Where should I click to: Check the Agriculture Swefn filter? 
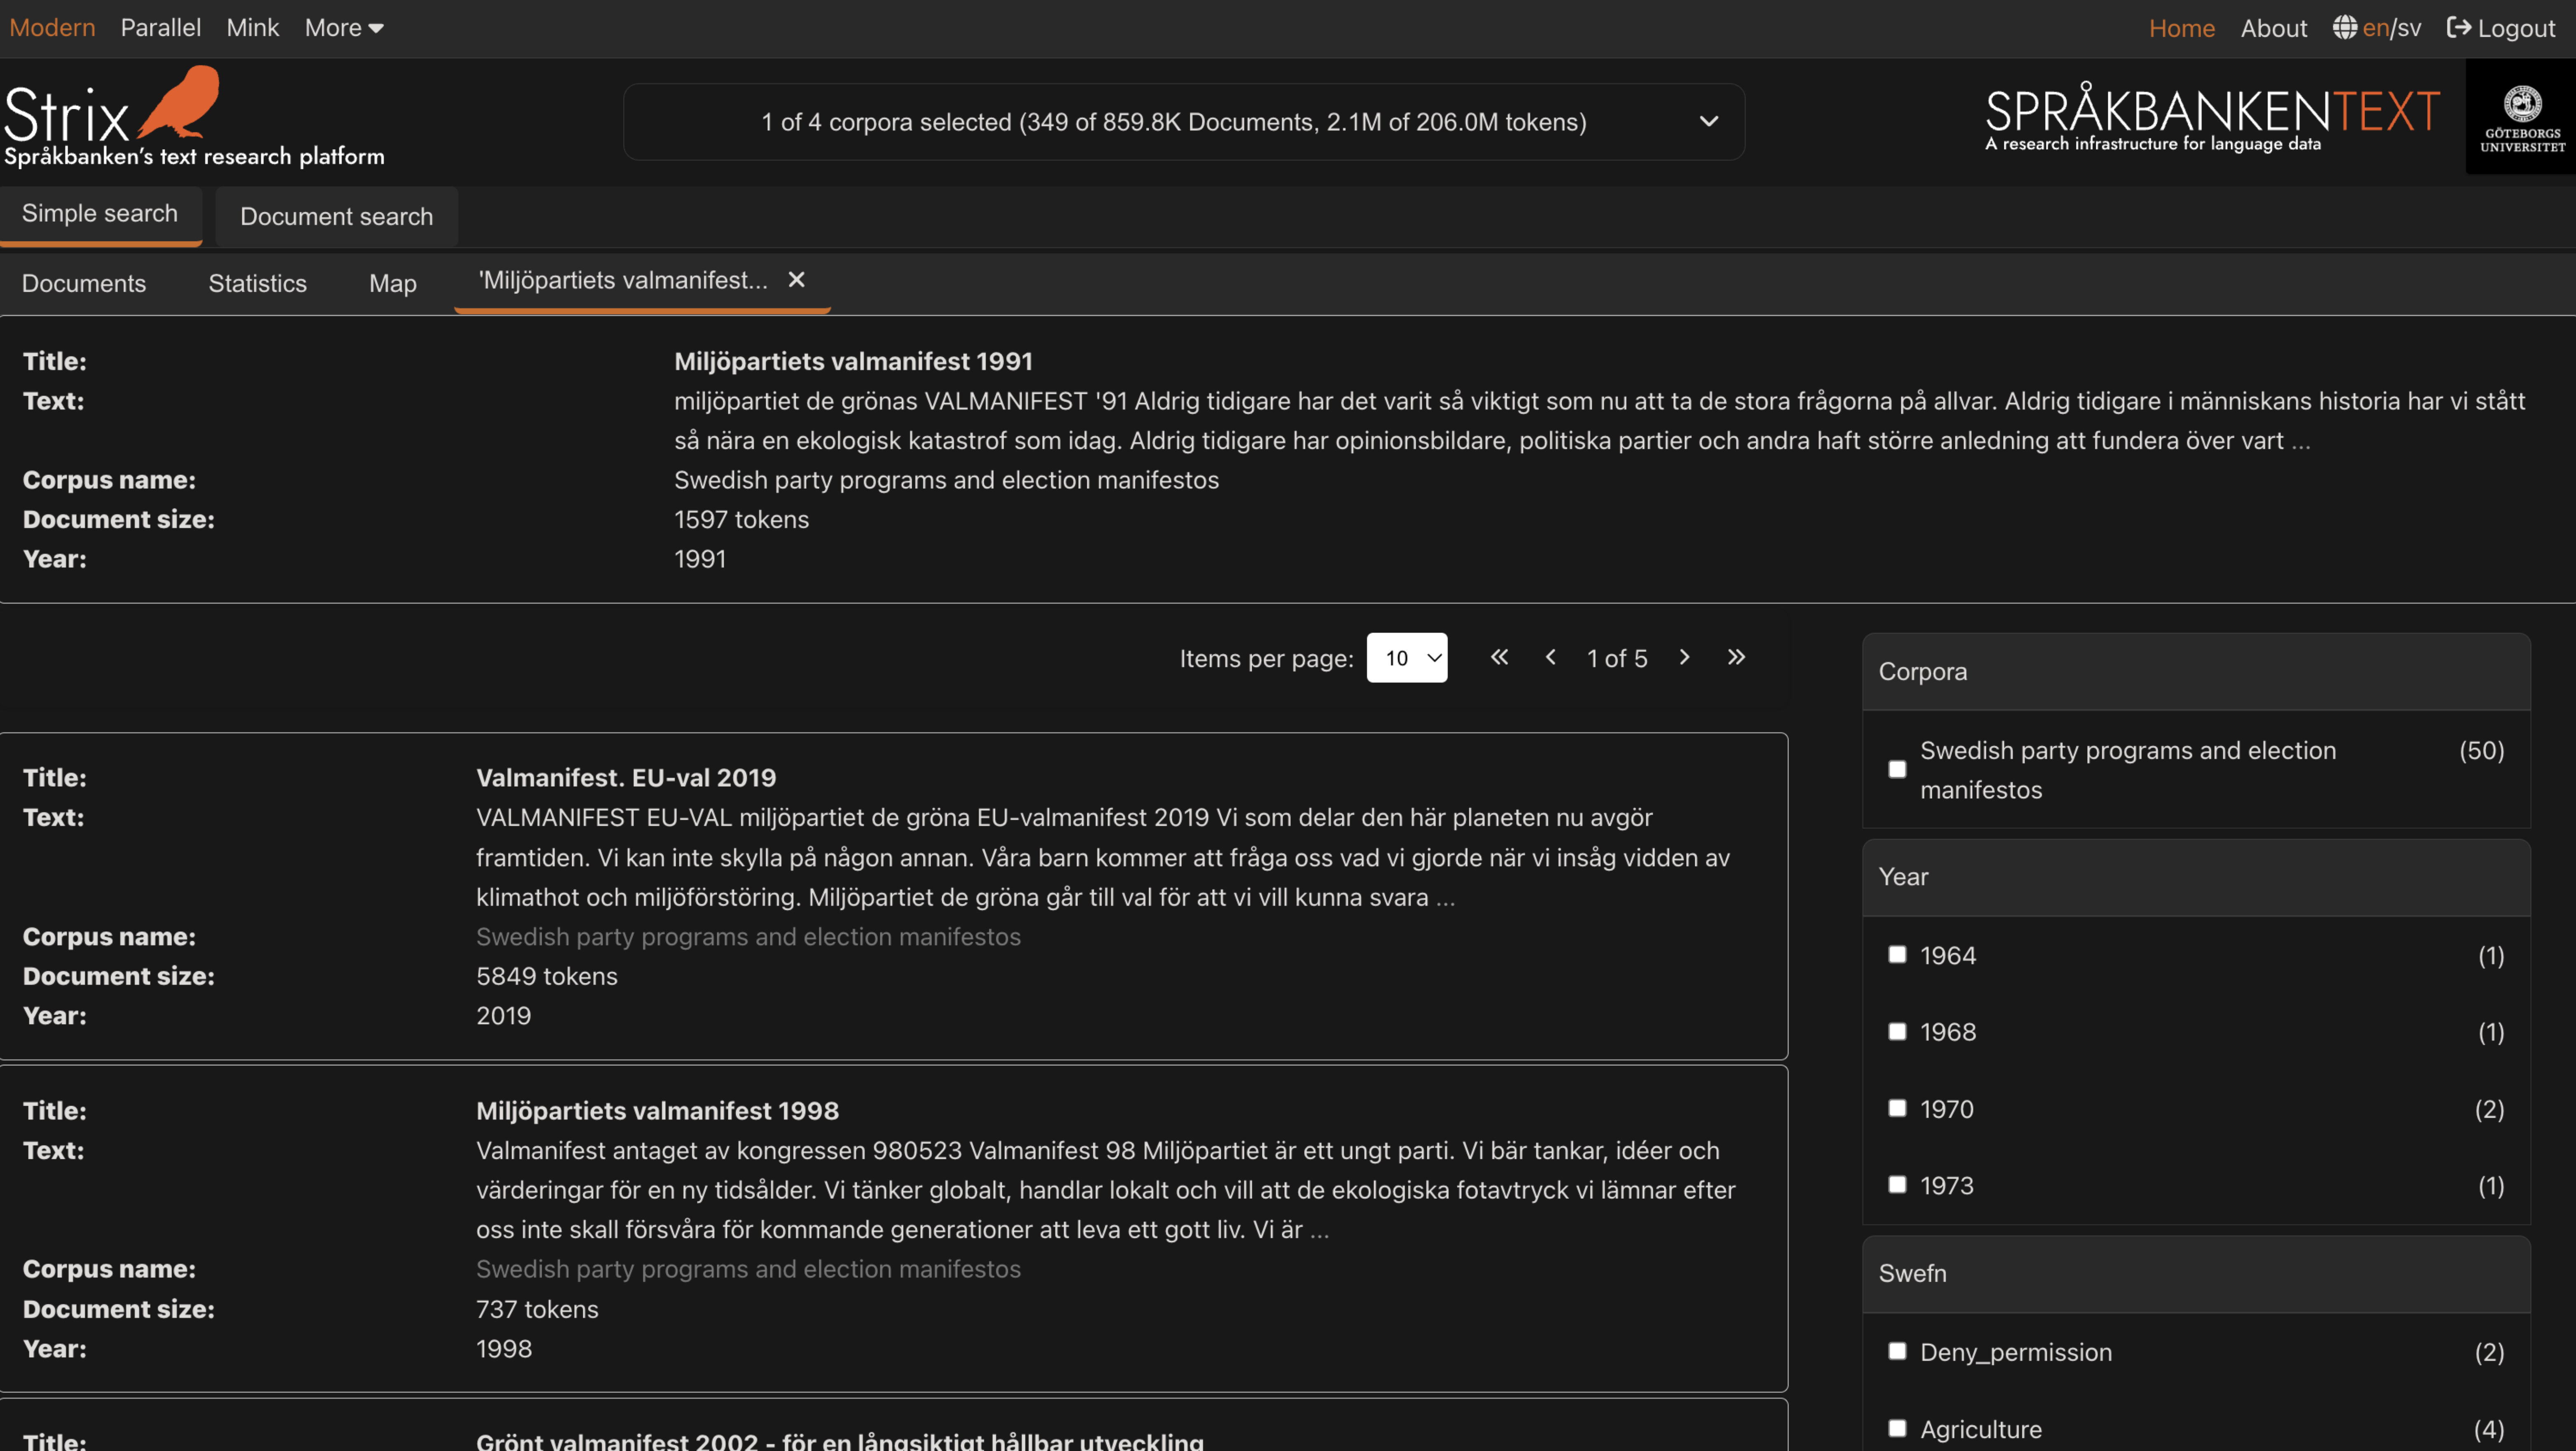click(1897, 1429)
